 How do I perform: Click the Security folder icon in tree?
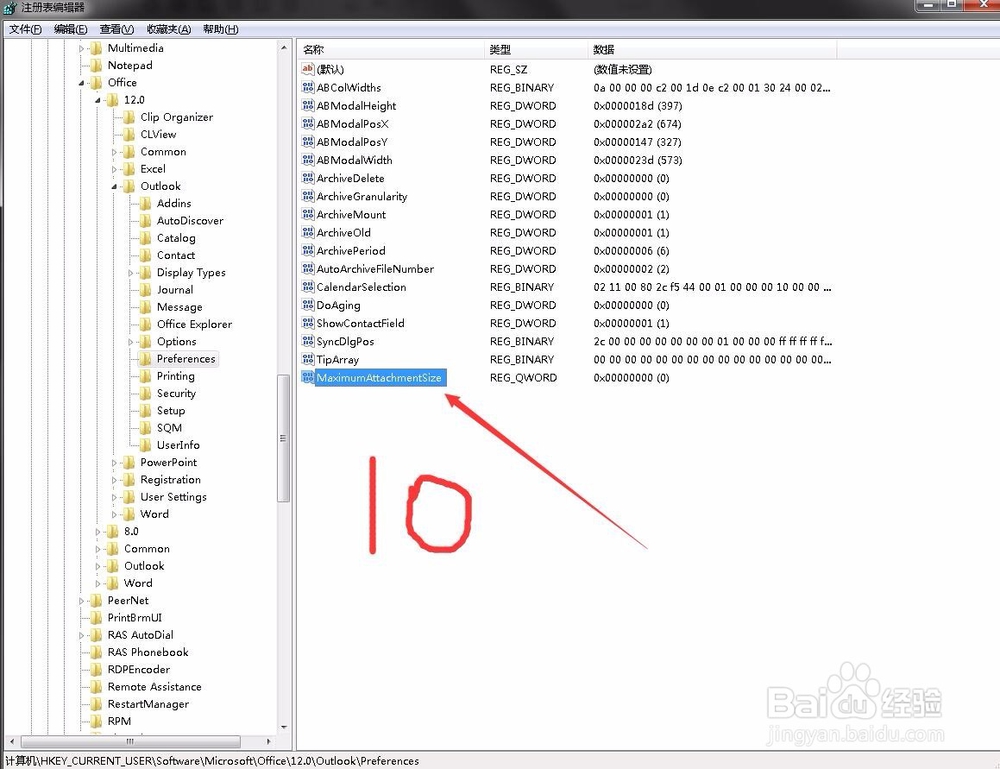(x=146, y=394)
